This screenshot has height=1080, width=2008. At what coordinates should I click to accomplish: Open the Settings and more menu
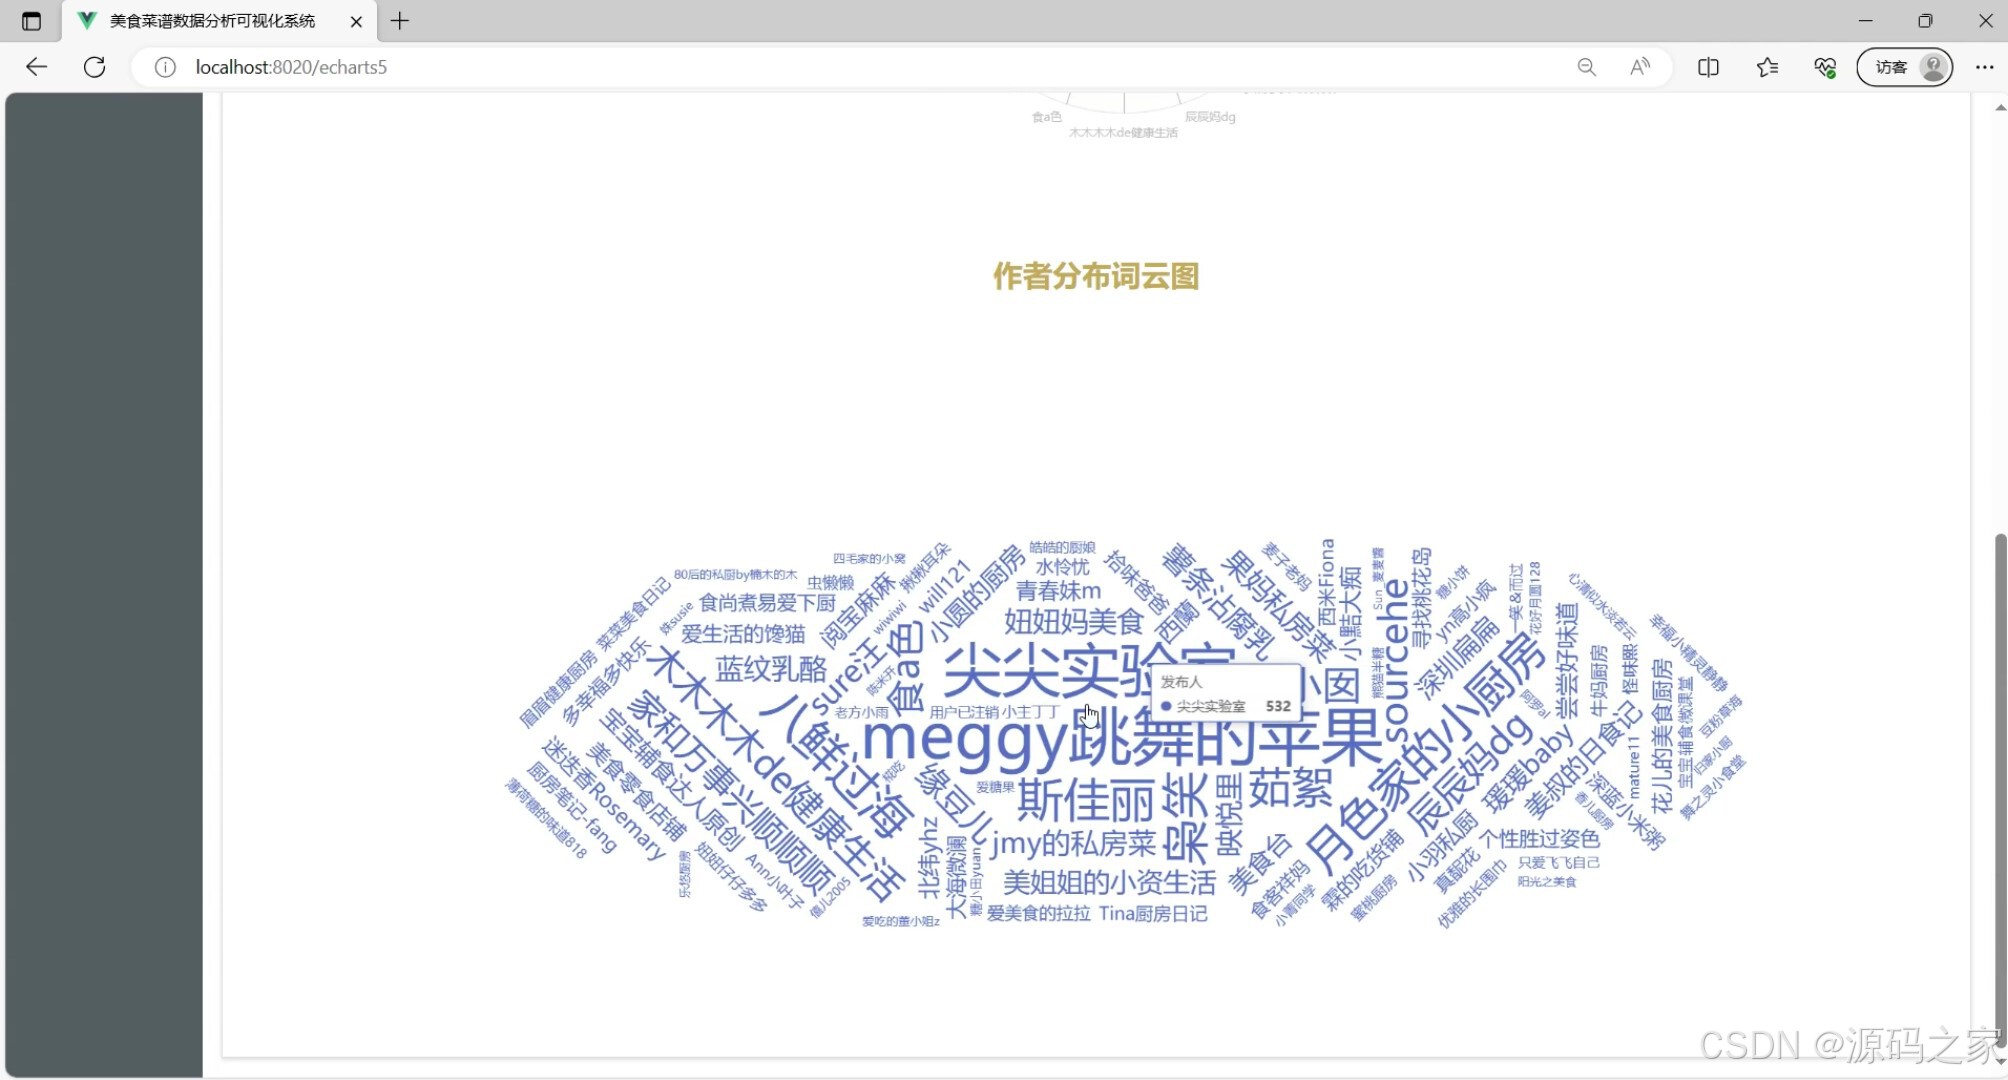[1985, 67]
